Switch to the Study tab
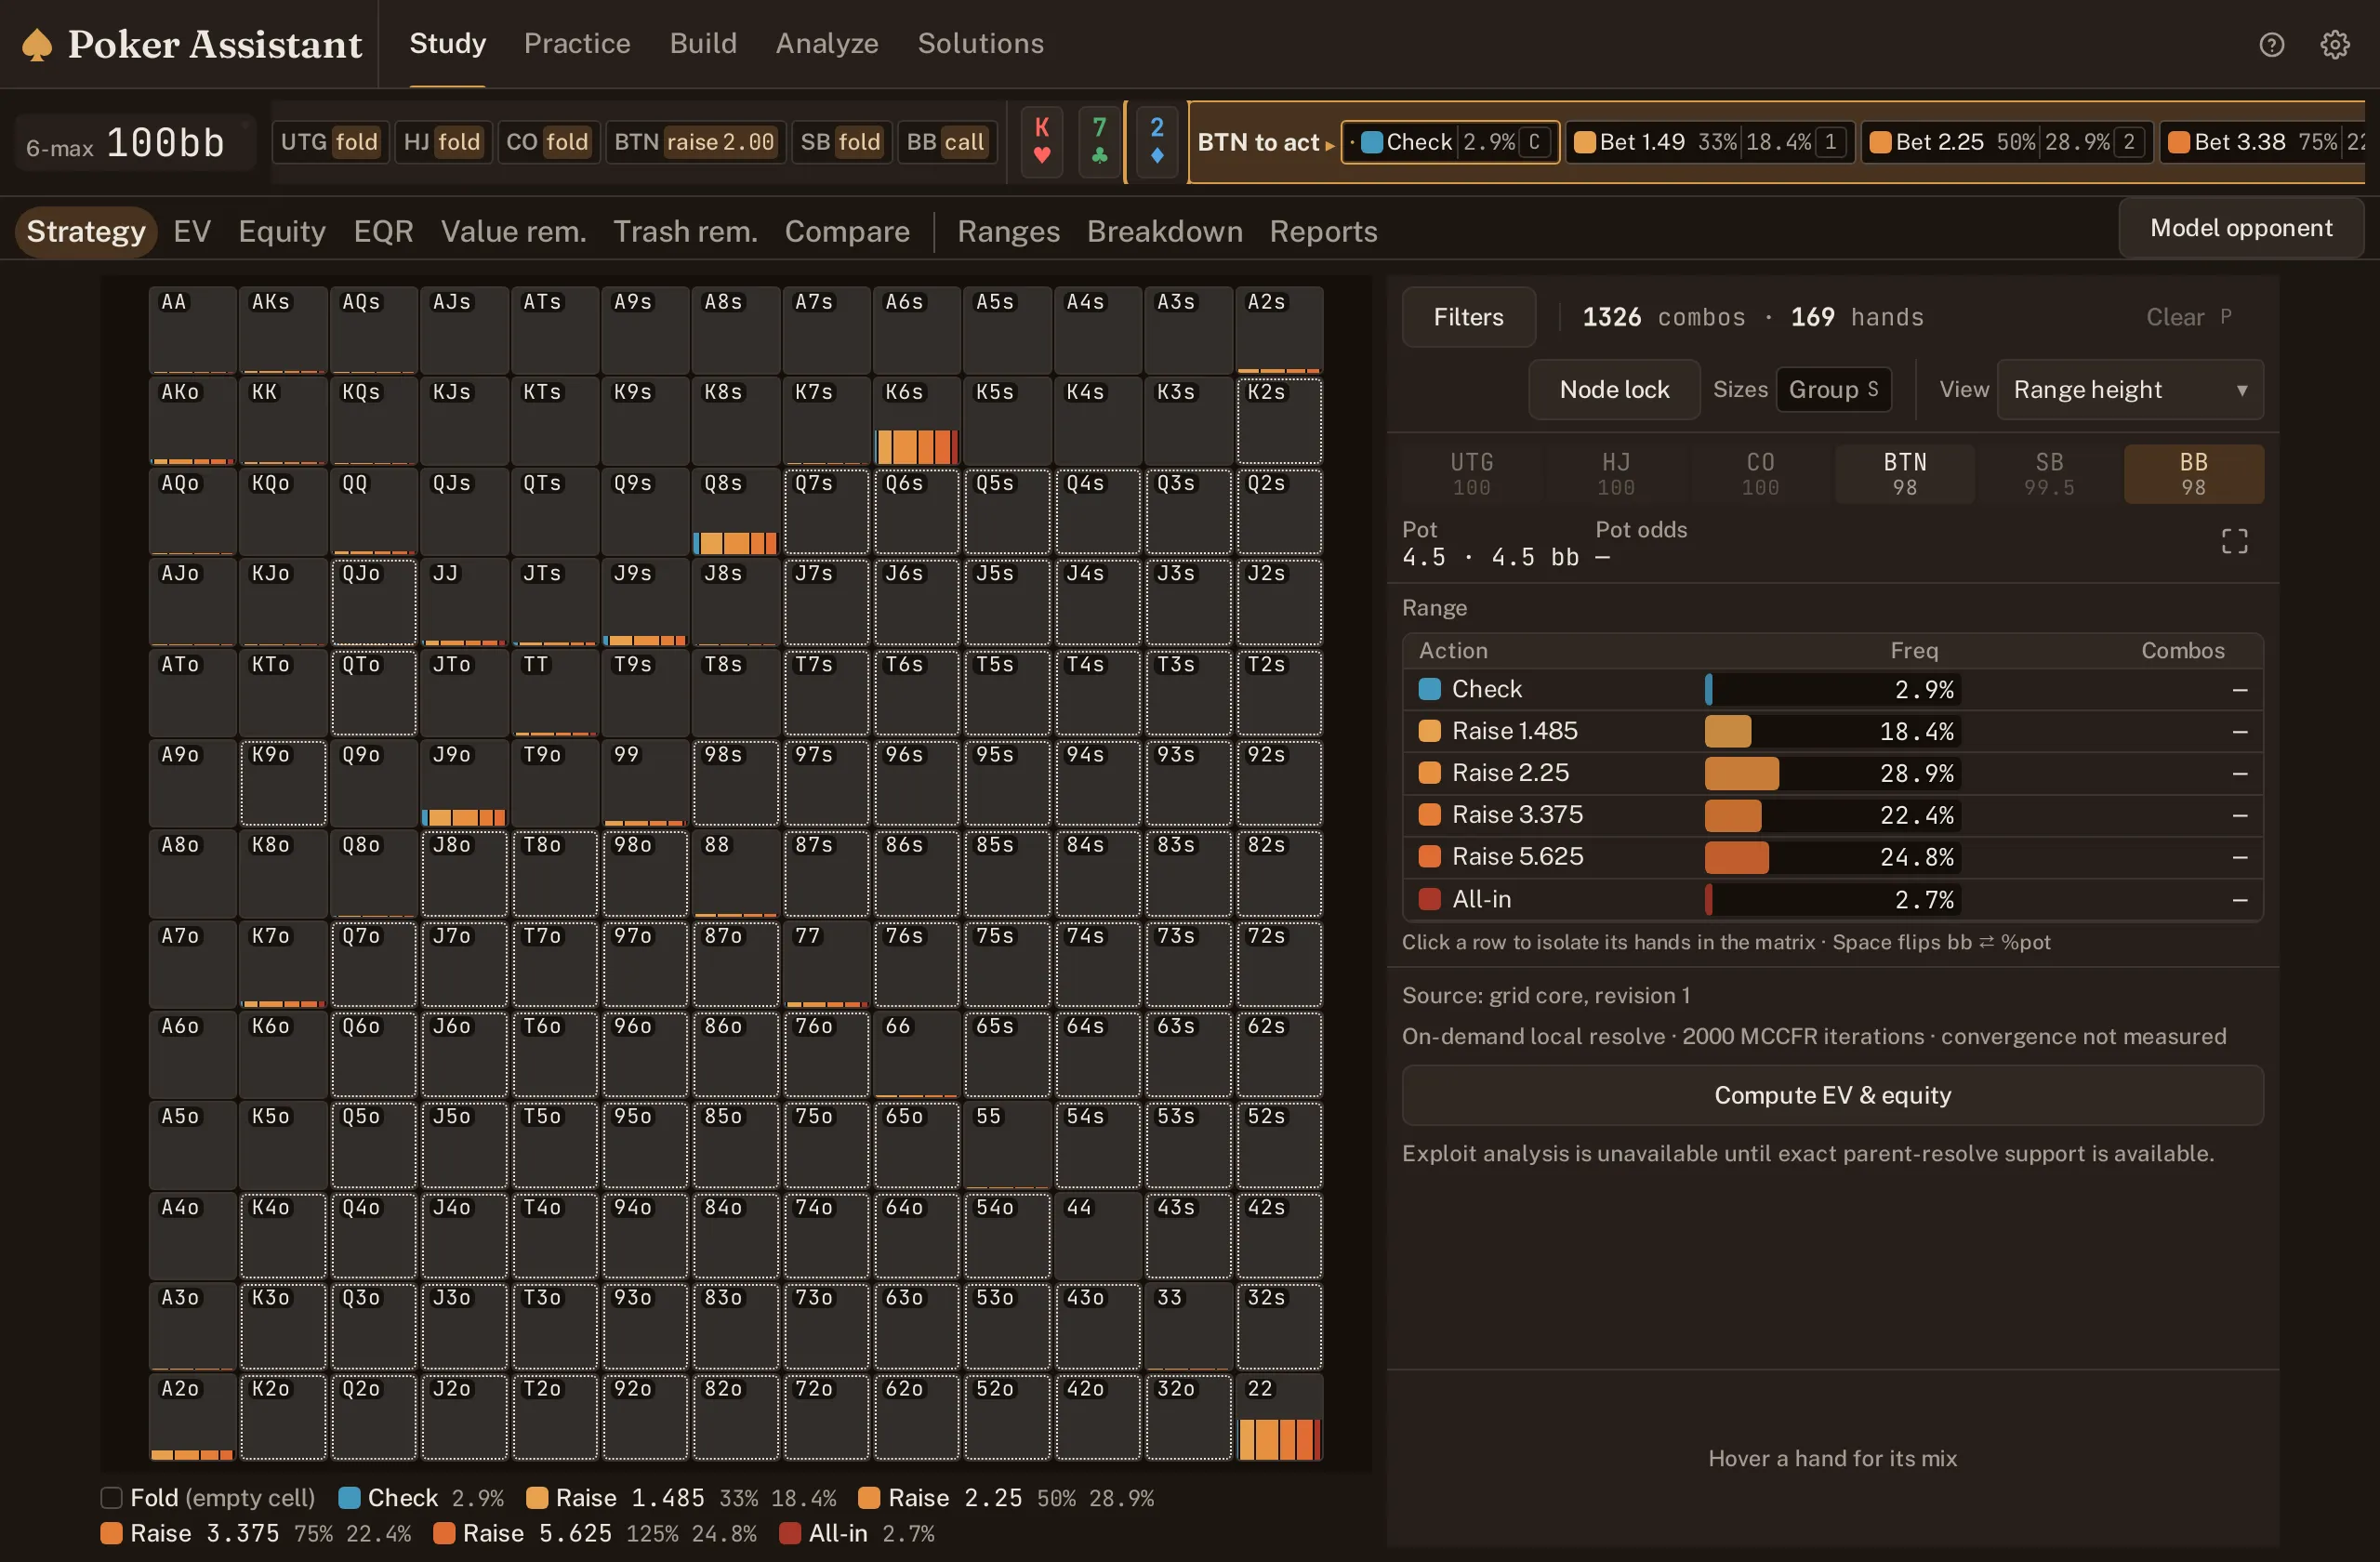Image resolution: width=2380 pixels, height=1562 pixels. [x=447, y=44]
